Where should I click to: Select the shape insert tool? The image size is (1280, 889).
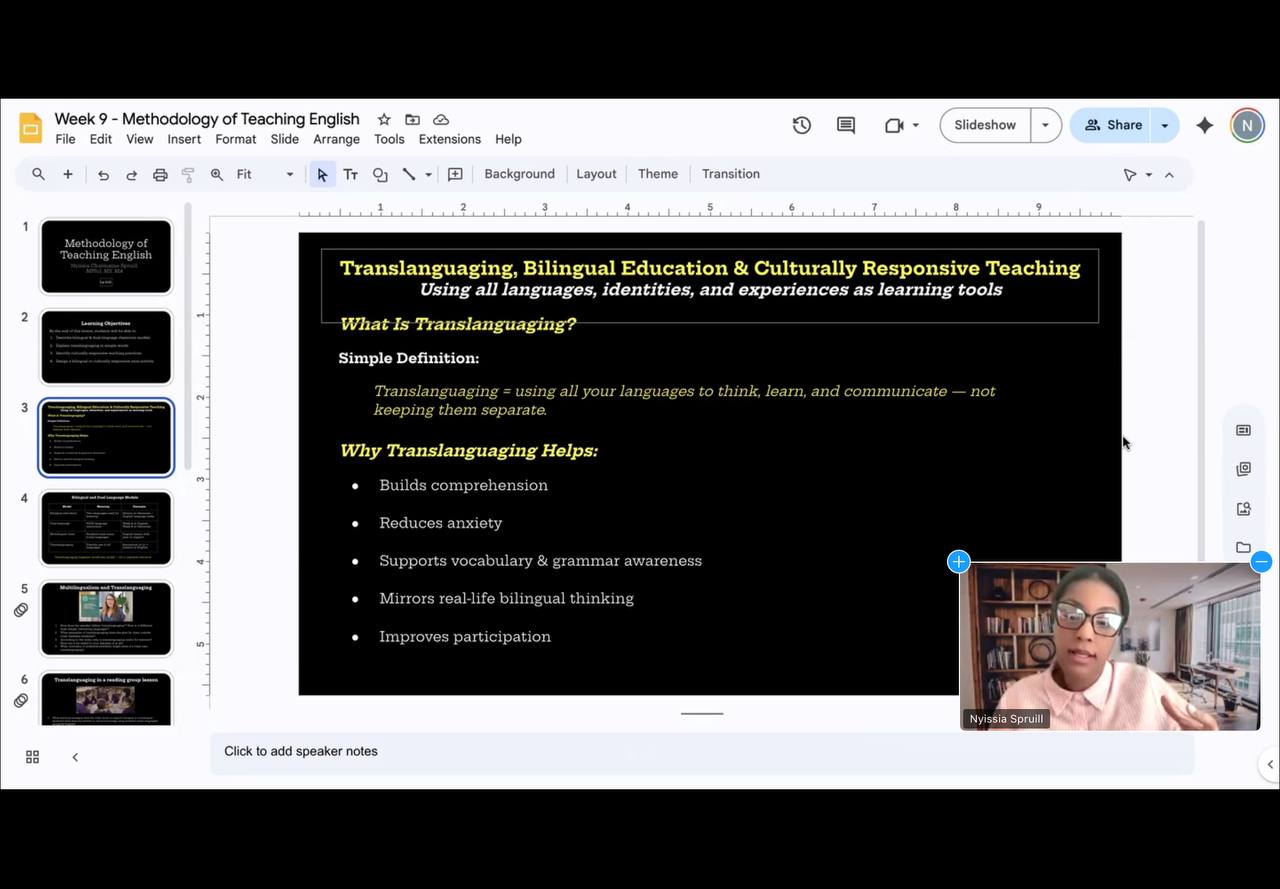click(380, 174)
